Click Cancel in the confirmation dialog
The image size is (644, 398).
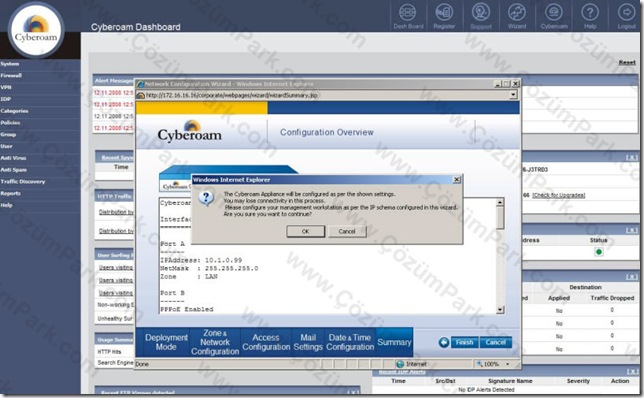coord(347,231)
